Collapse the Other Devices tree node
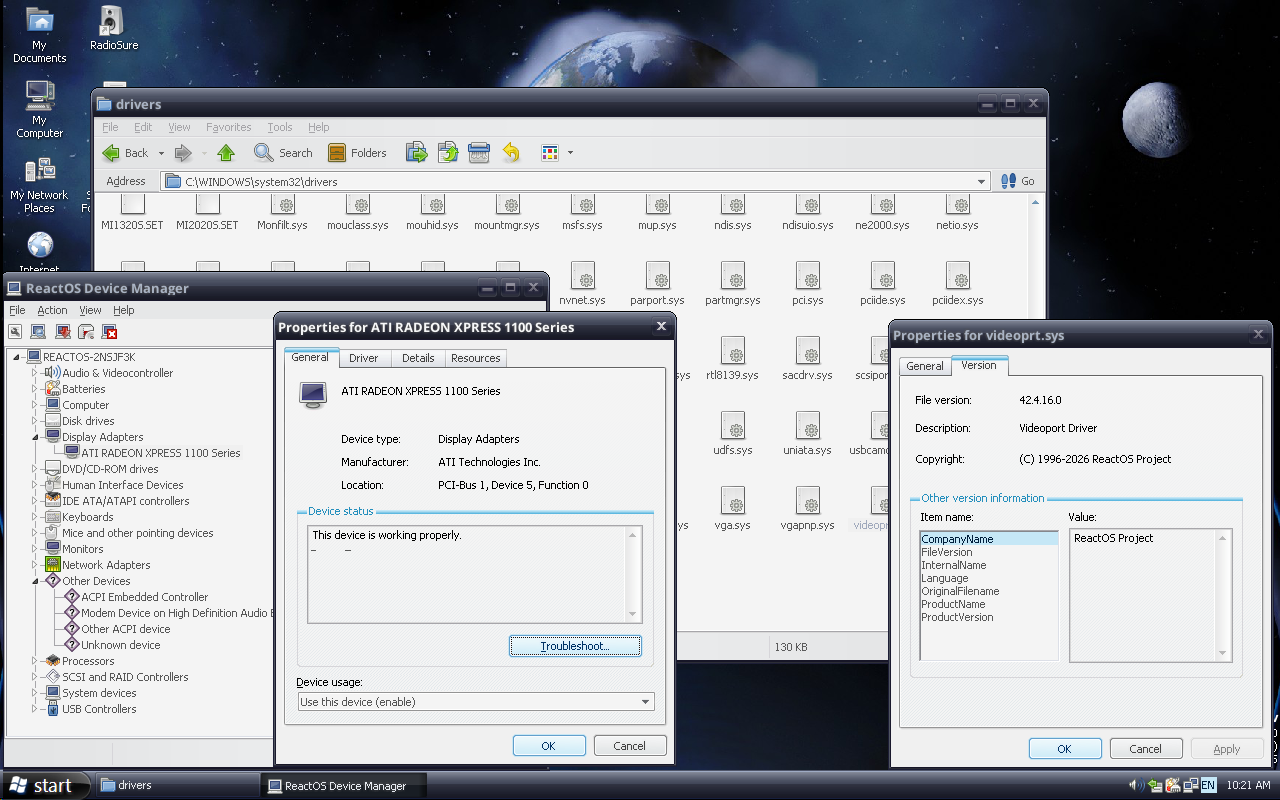The height and width of the screenshot is (800, 1280). tap(35, 581)
